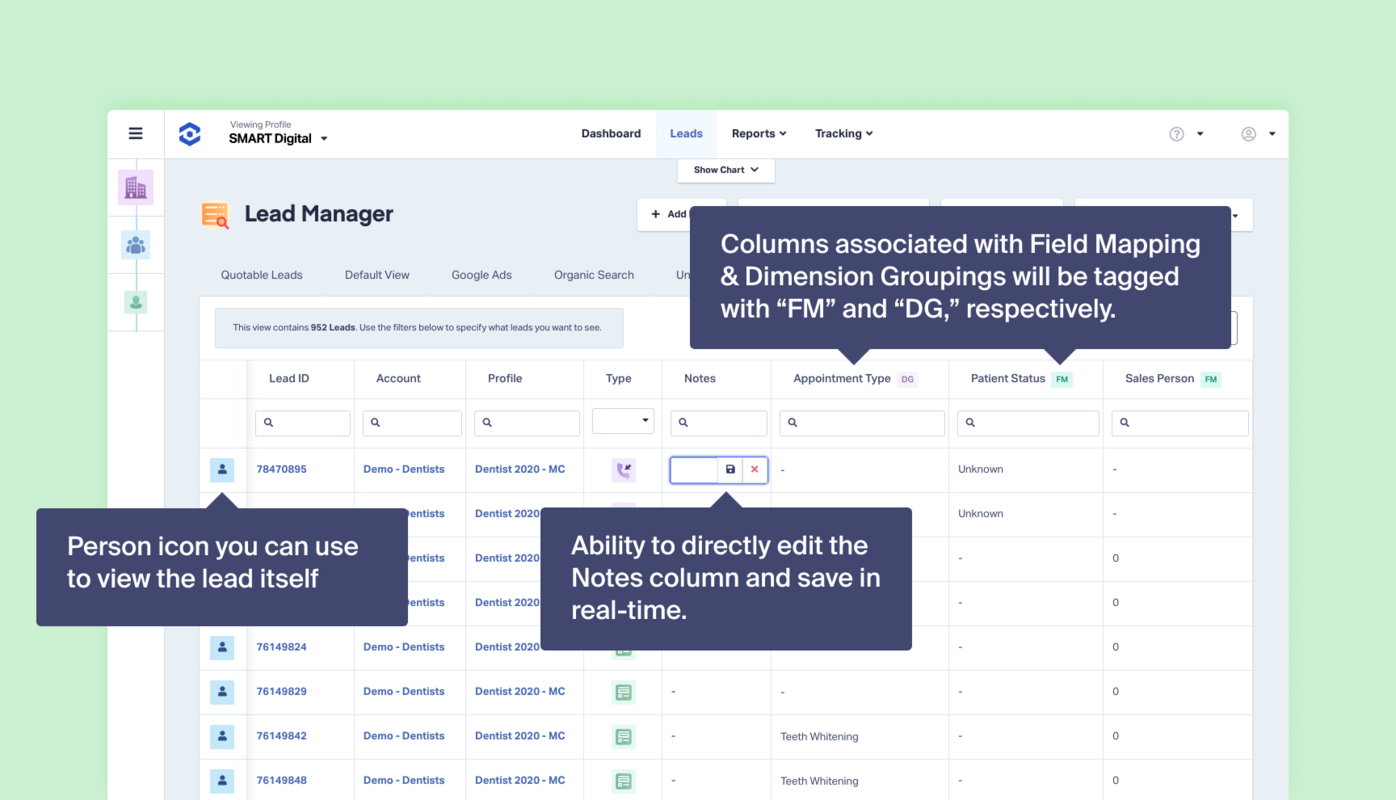
Task: Expand the Show Chart panel
Action: click(726, 170)
